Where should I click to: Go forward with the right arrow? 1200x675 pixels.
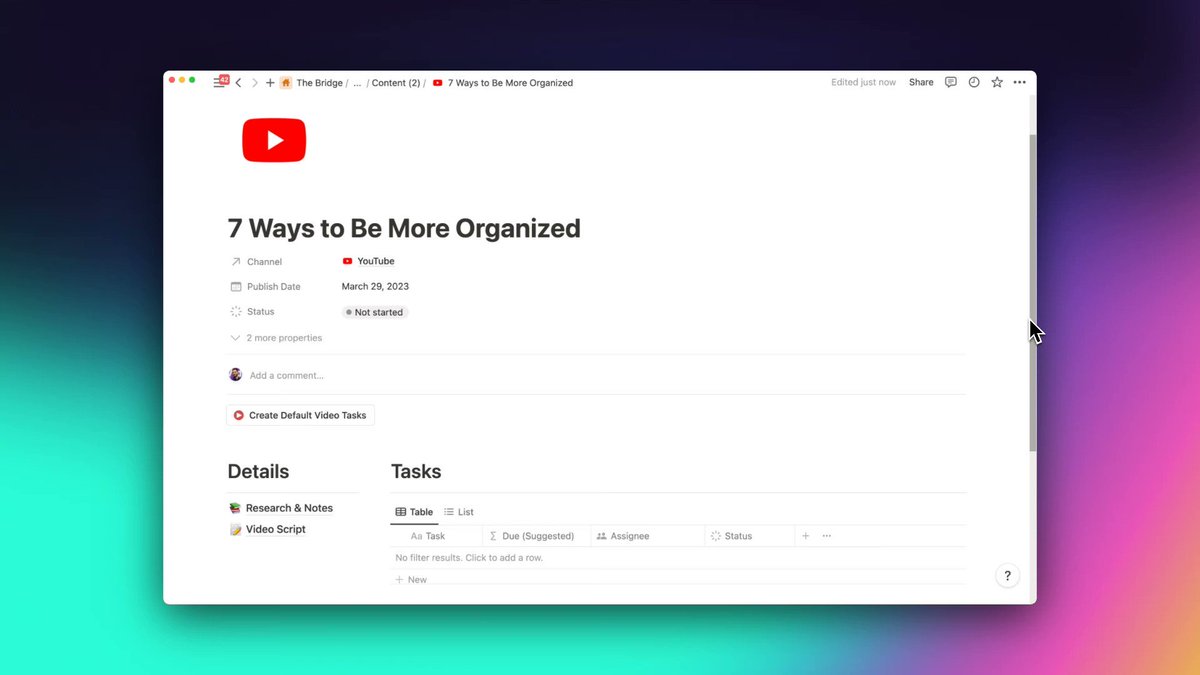(x=254, y=83)
